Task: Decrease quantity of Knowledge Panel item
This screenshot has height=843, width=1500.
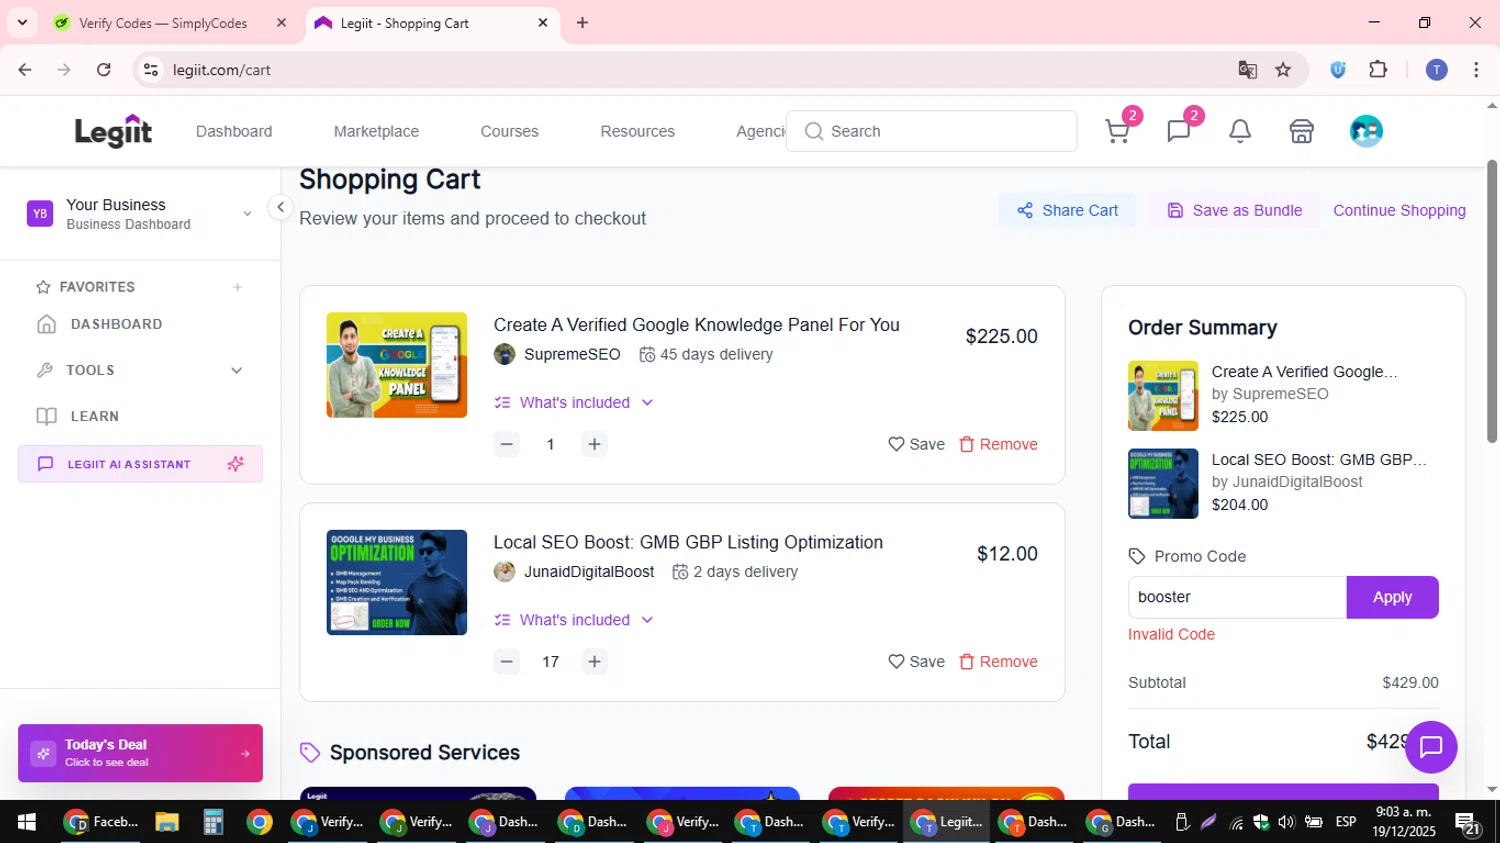Action: coord(507,444)
